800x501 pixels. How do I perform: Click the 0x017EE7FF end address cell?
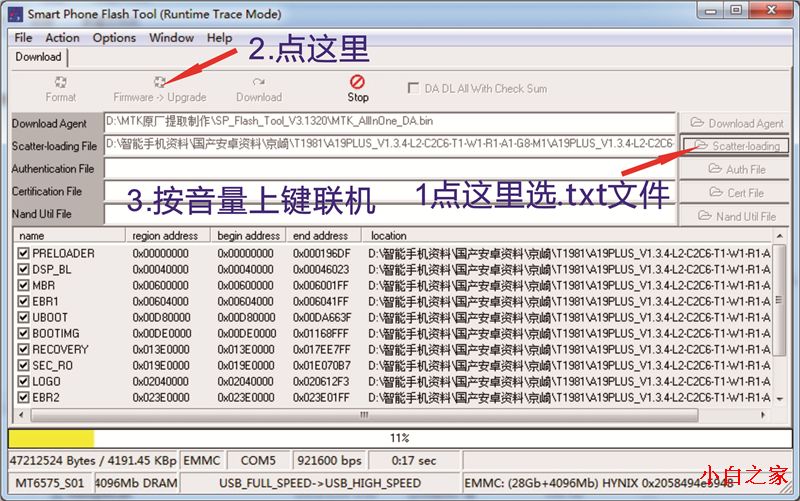(x=321, y=349)
